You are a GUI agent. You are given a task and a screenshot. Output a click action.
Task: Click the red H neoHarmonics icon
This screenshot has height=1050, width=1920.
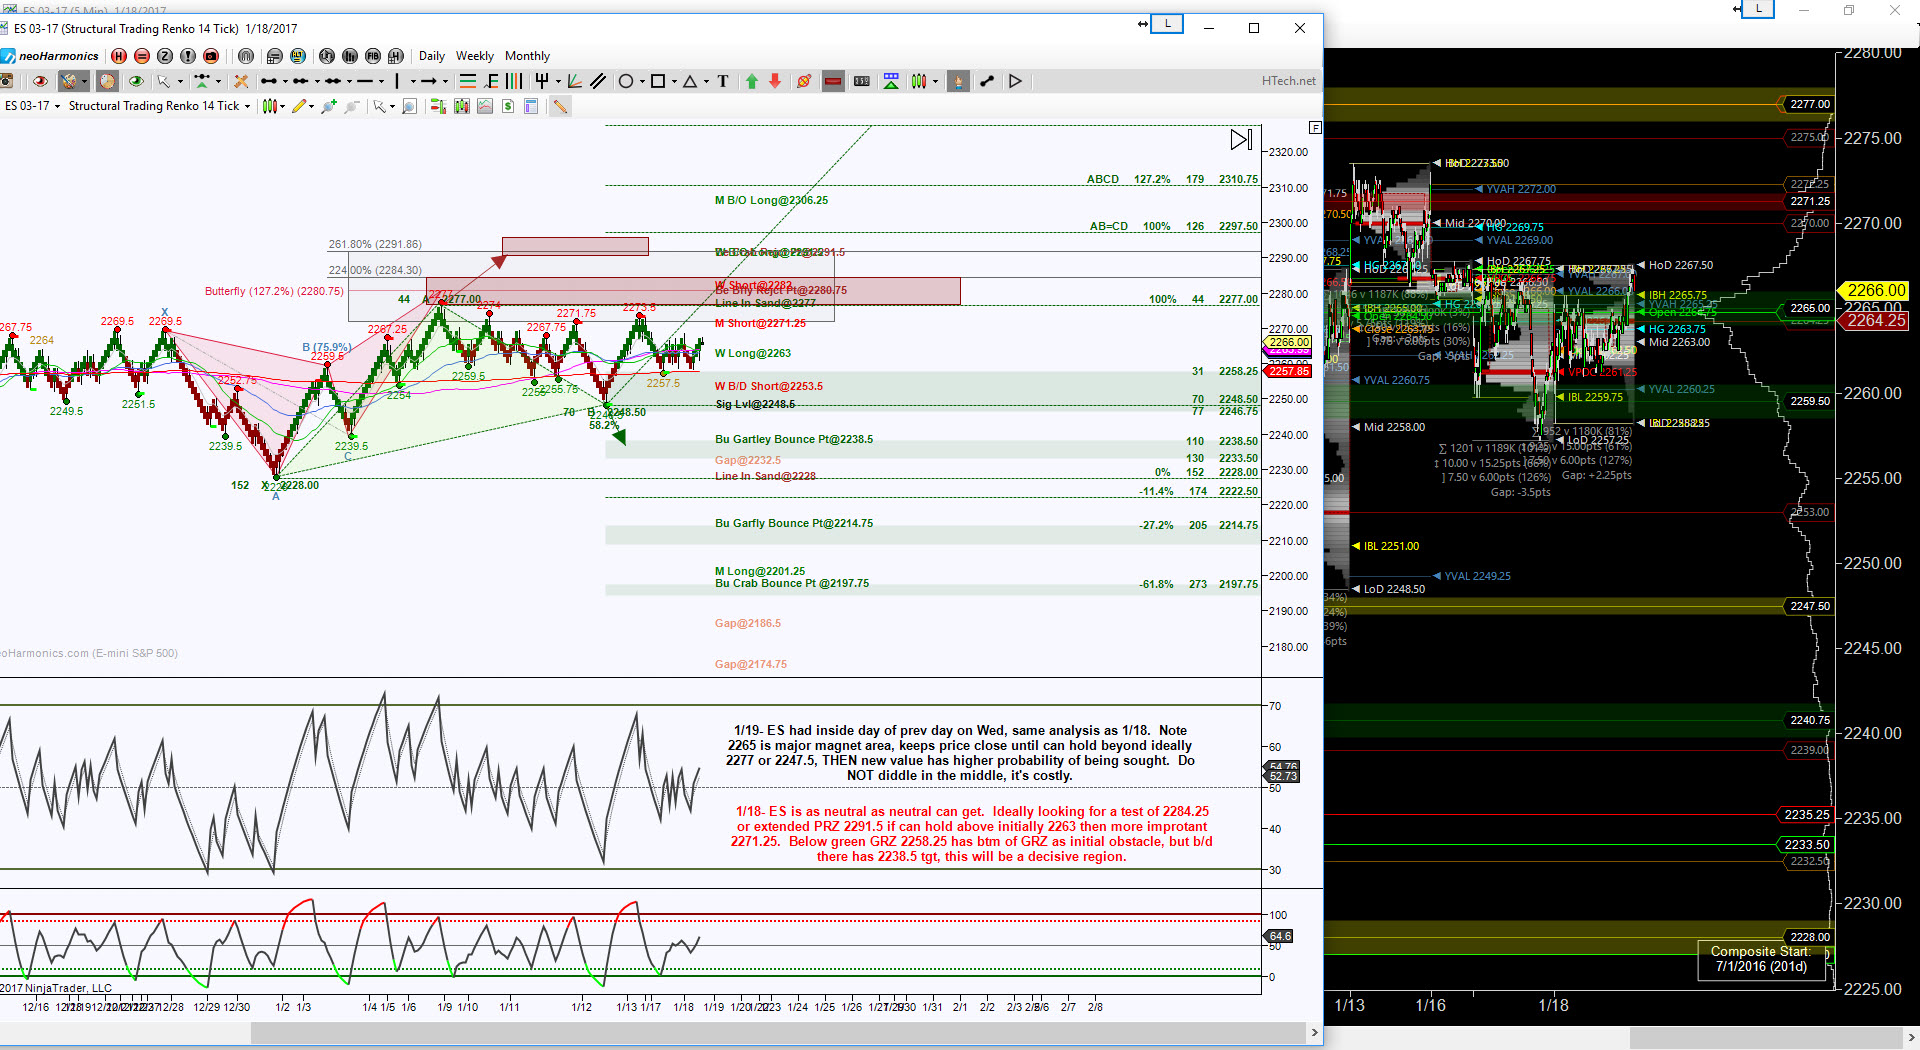pyautogui.click(x=119, y=56)
